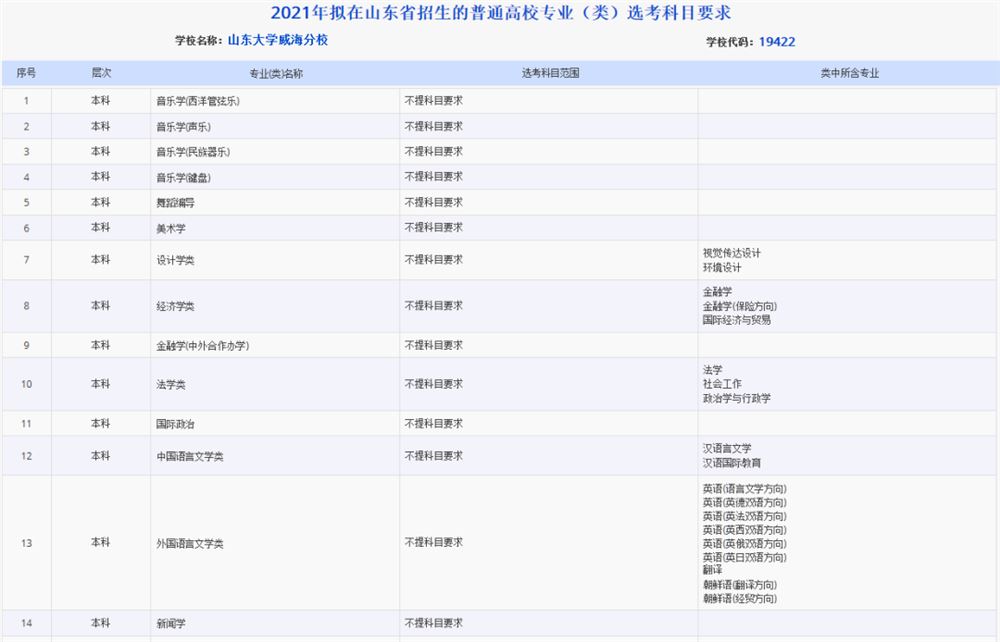Select the major "音乐学(民族器乐)"
The image size is (1000, 642).
tap(193, 152)
